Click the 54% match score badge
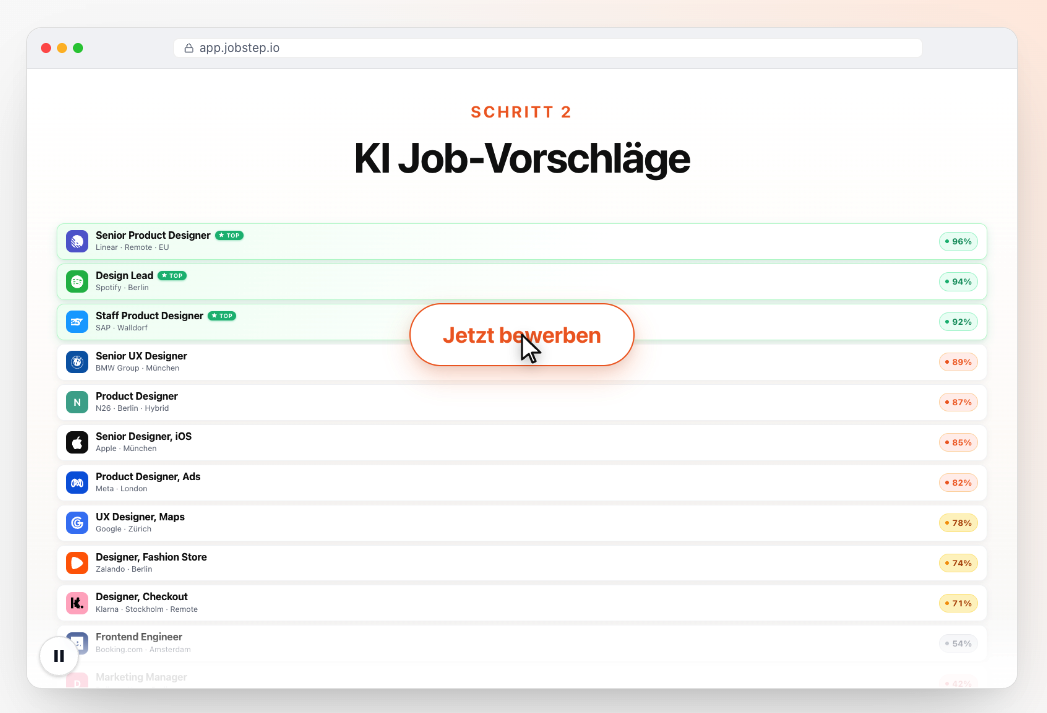 (x=958, y=643)
